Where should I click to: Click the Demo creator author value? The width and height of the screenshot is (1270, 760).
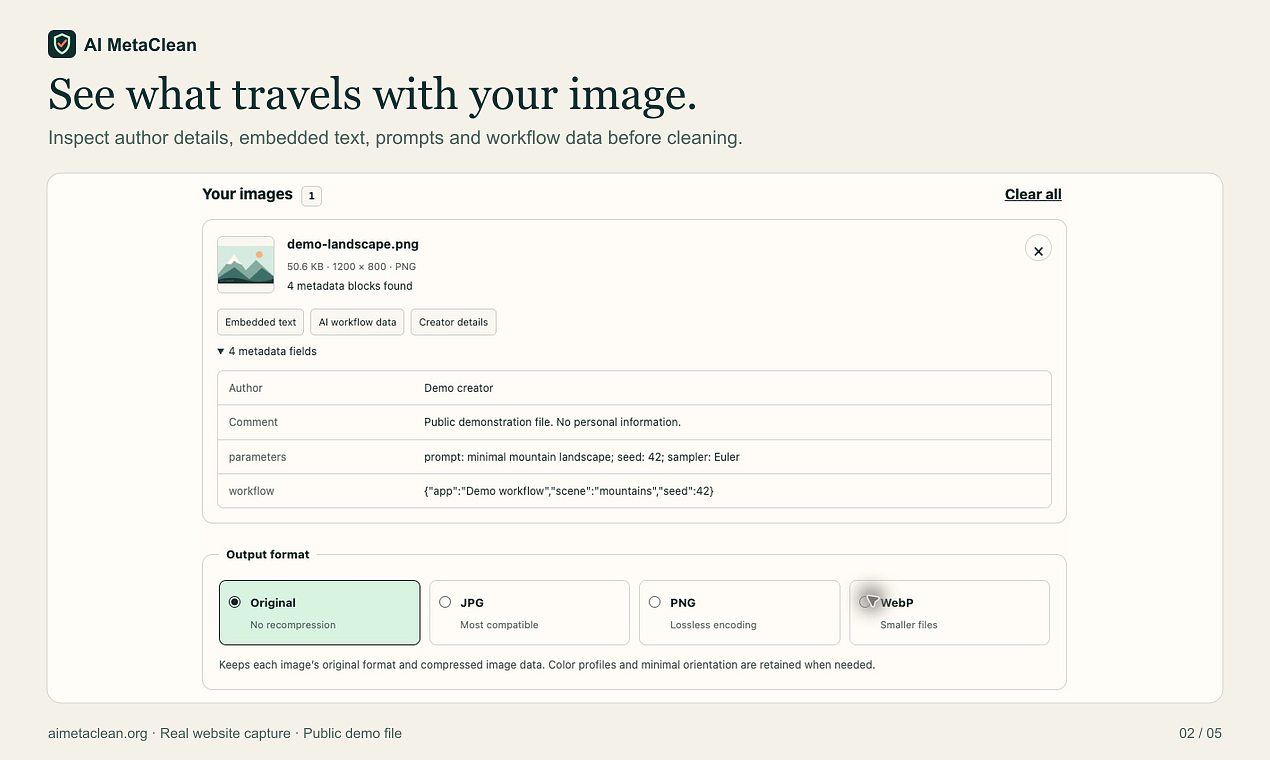(x=459, y=388)
